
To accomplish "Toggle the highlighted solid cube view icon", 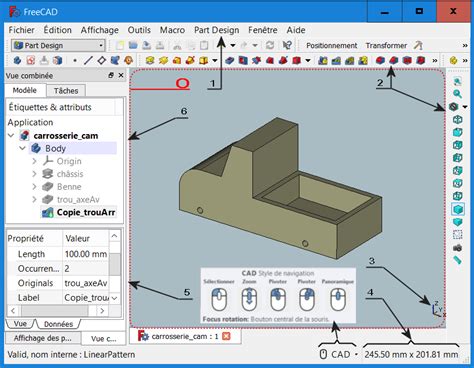I will [x=458, y=209].
